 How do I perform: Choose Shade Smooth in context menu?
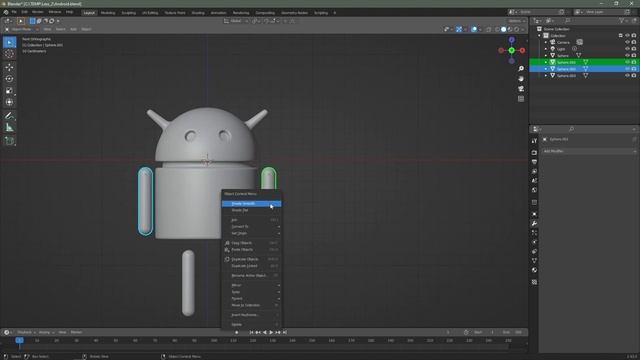pos(251,204)
